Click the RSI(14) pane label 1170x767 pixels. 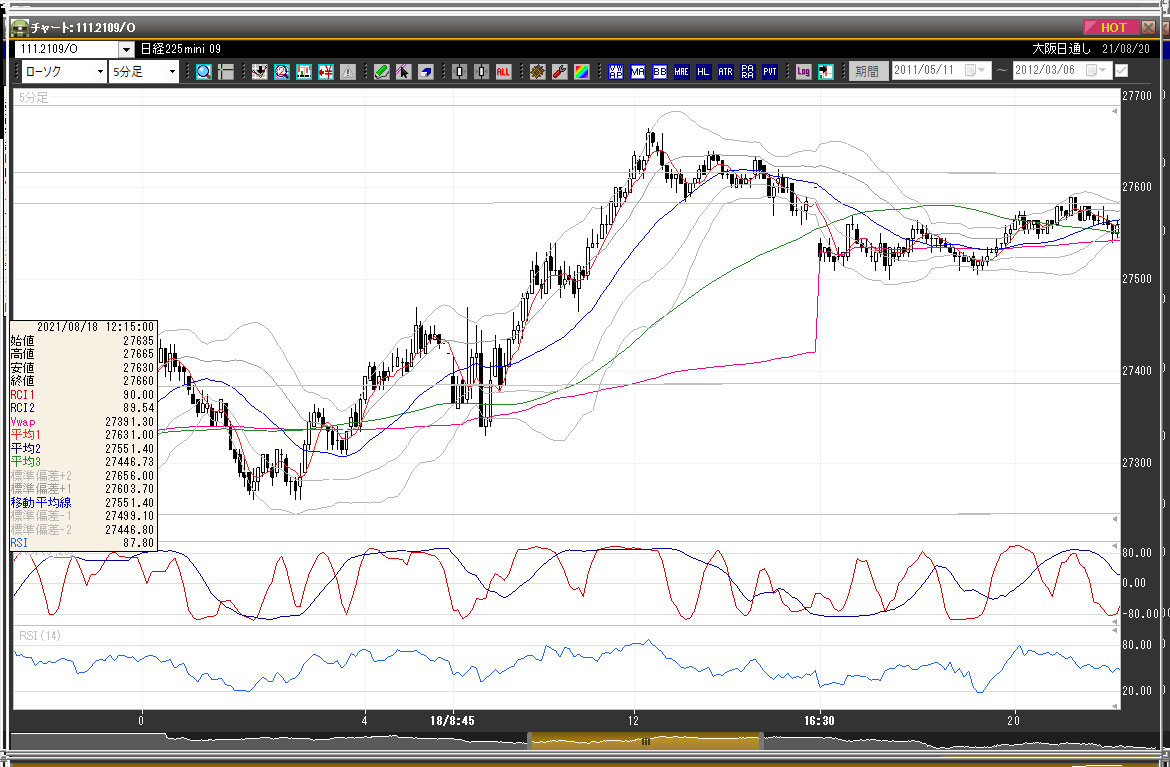coord(40,636)
